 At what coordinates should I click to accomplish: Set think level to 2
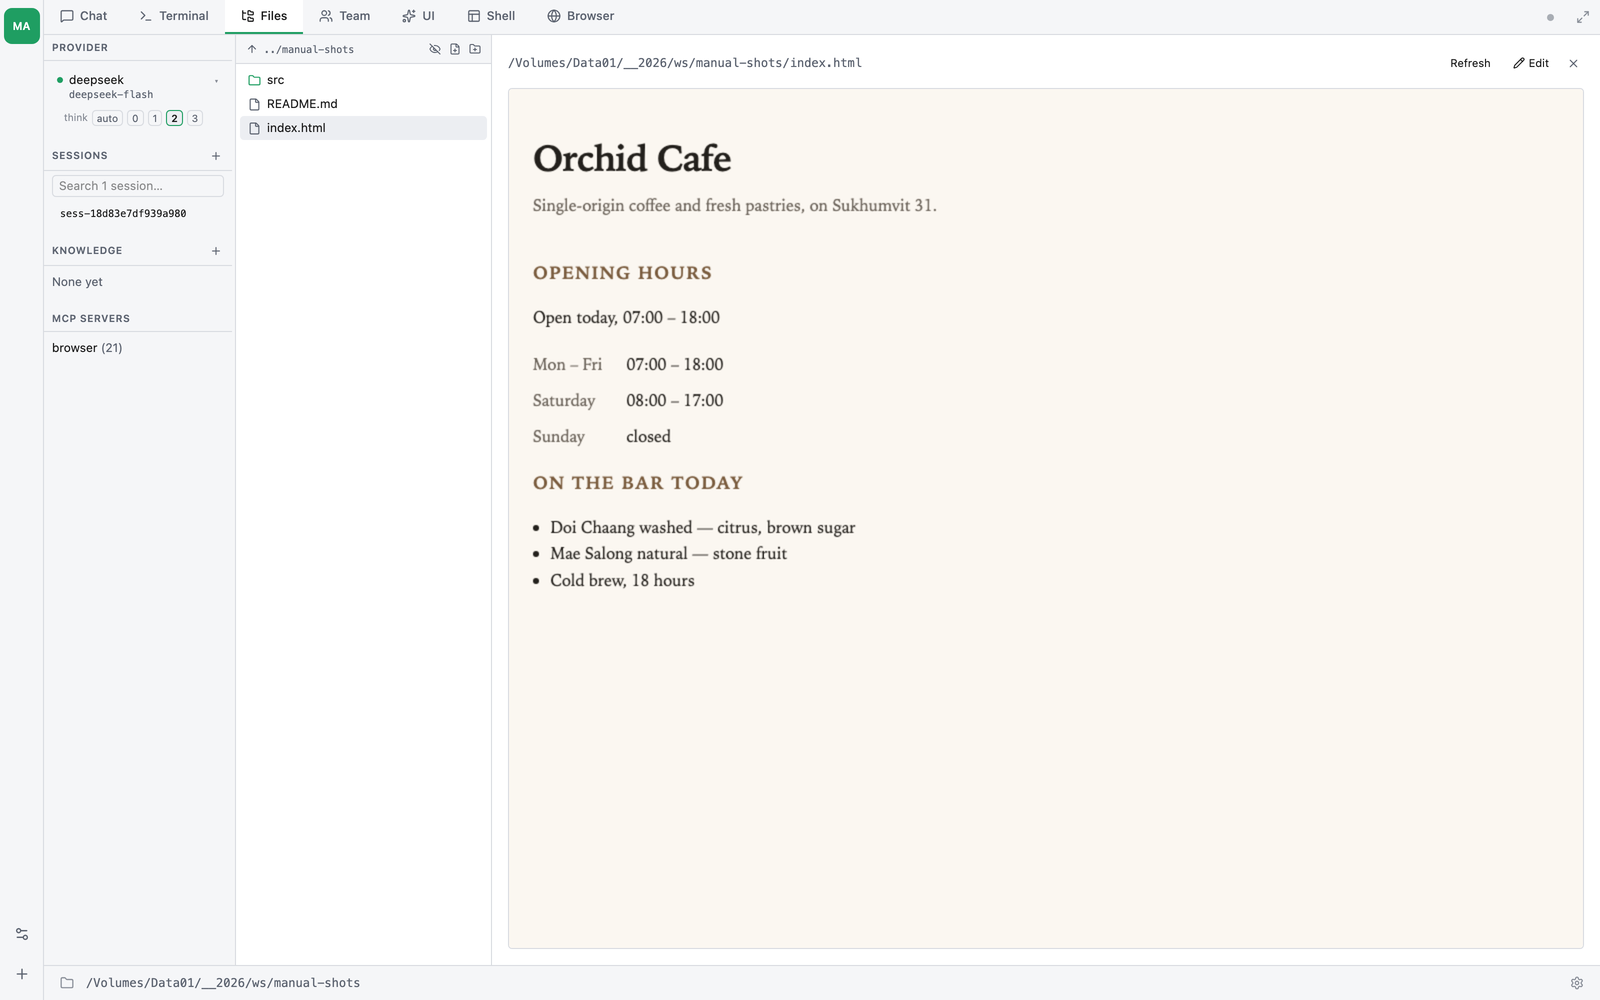click(174, 118)
